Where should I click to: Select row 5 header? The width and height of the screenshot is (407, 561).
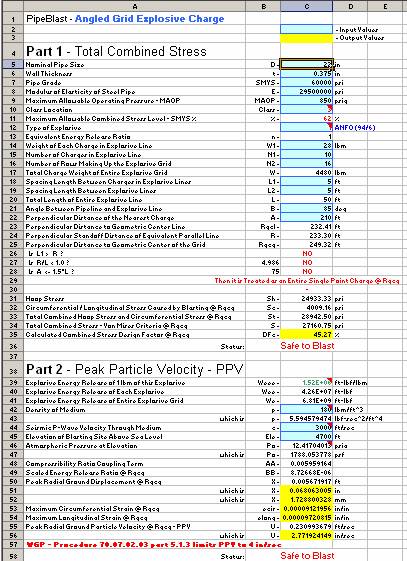point(13,64)
